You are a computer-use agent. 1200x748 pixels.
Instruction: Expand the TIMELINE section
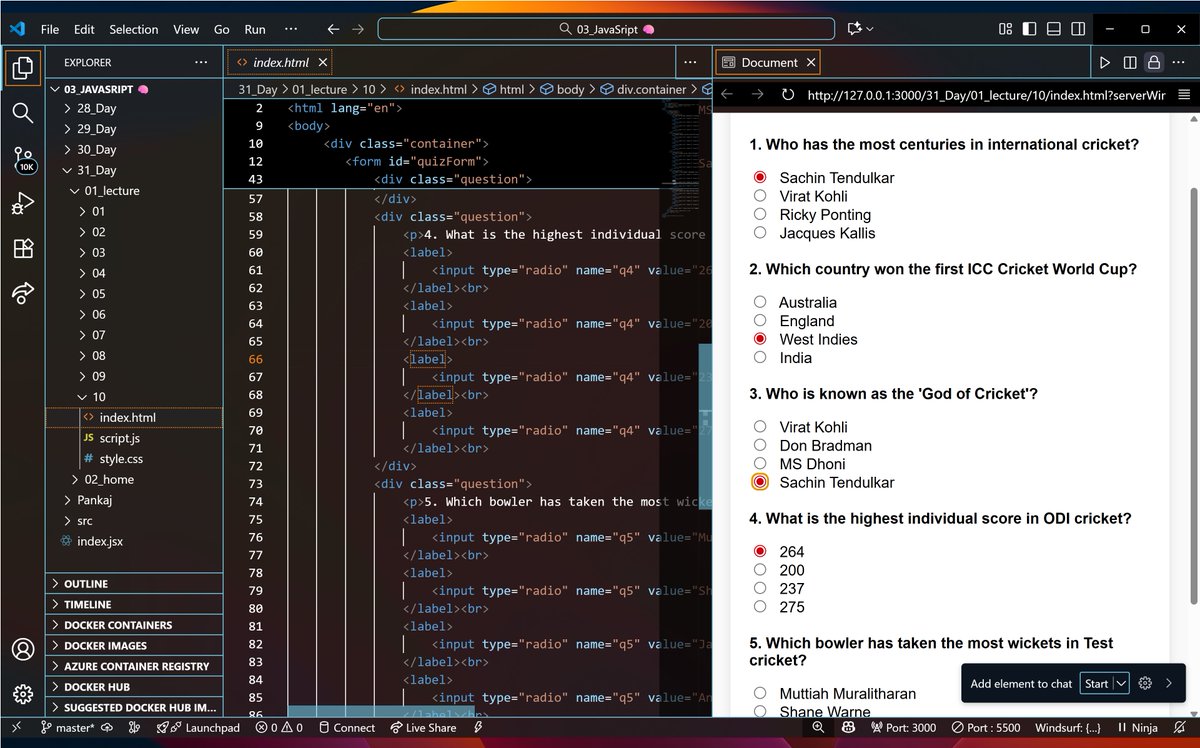coord(134,604)
